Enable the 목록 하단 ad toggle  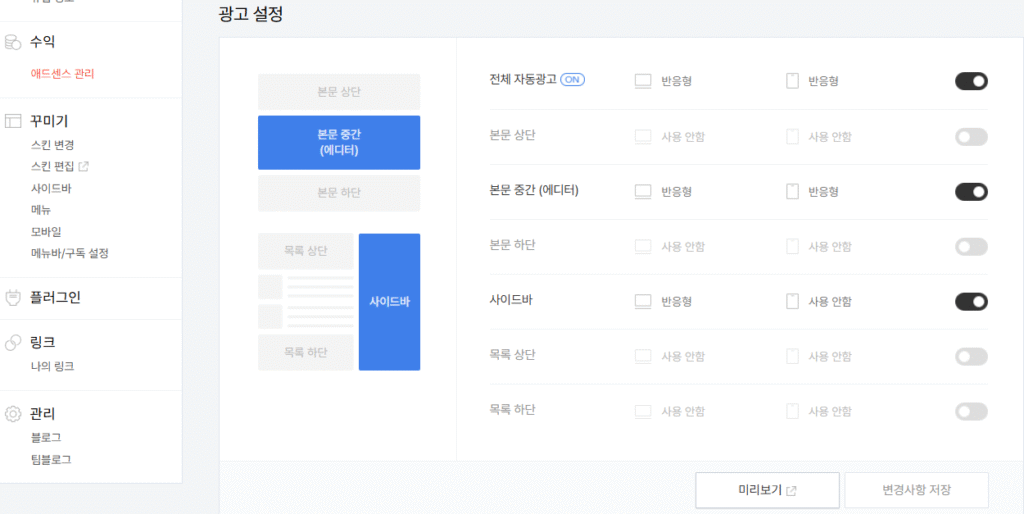coord(971,411)
